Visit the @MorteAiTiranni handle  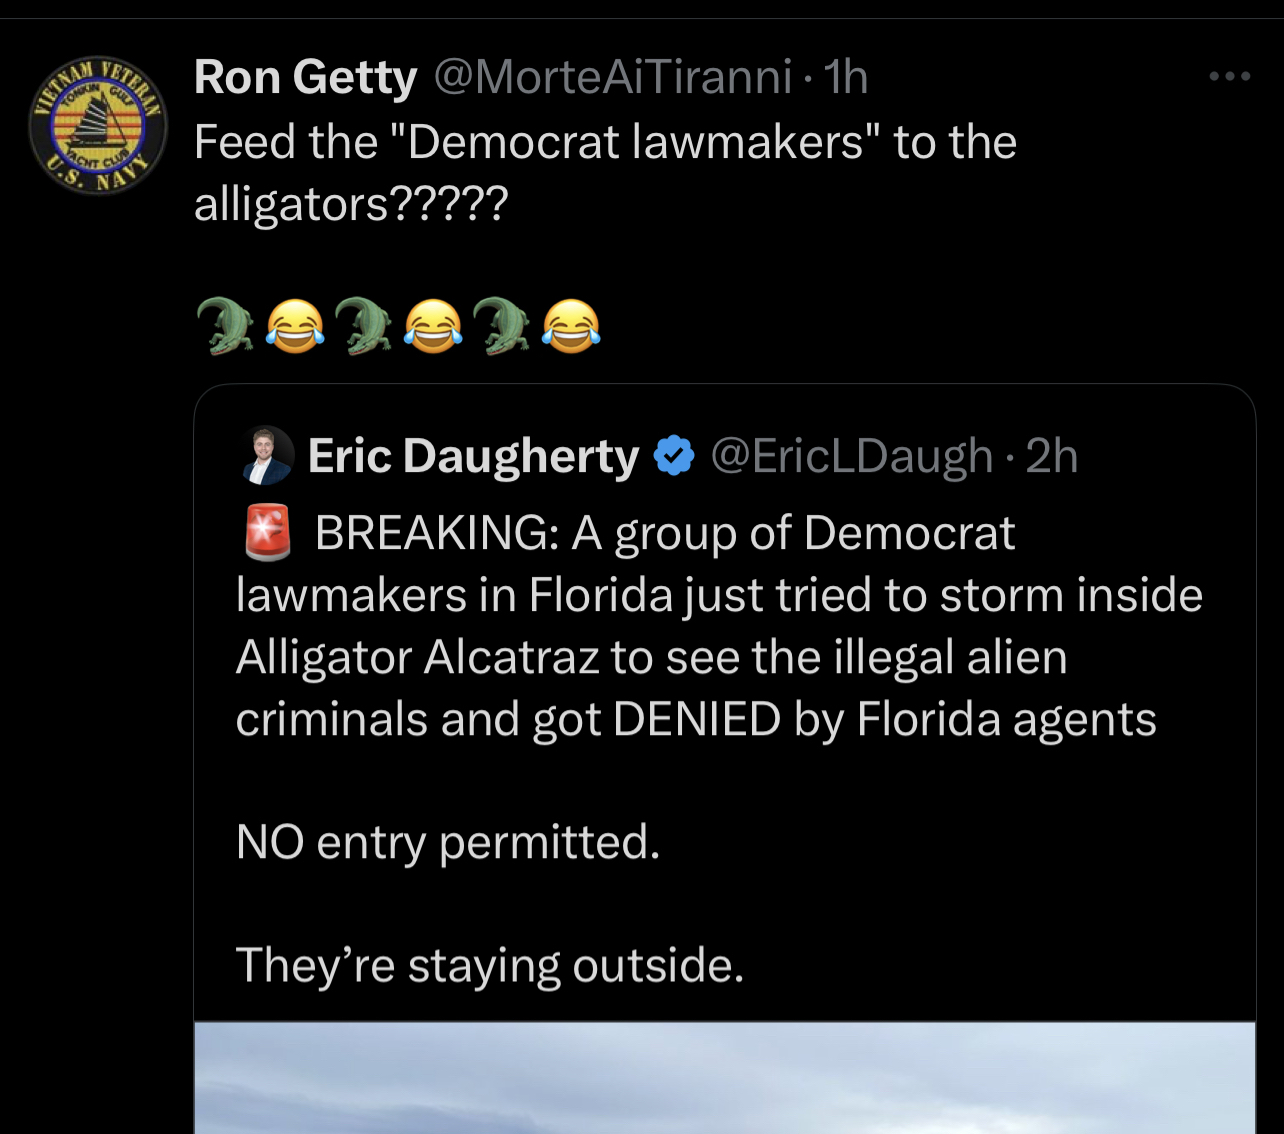612,77
